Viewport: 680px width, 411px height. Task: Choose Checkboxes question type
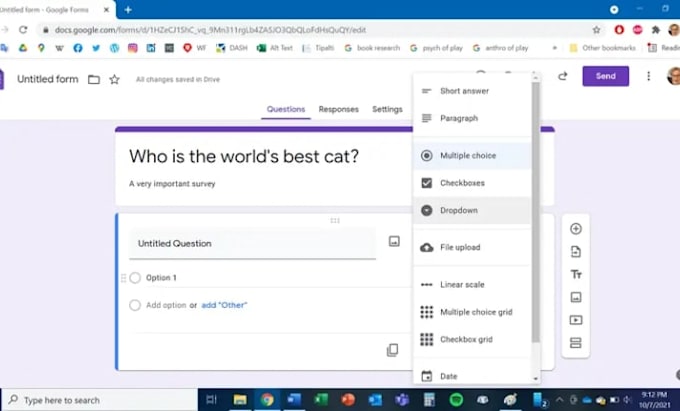point(461,183)
